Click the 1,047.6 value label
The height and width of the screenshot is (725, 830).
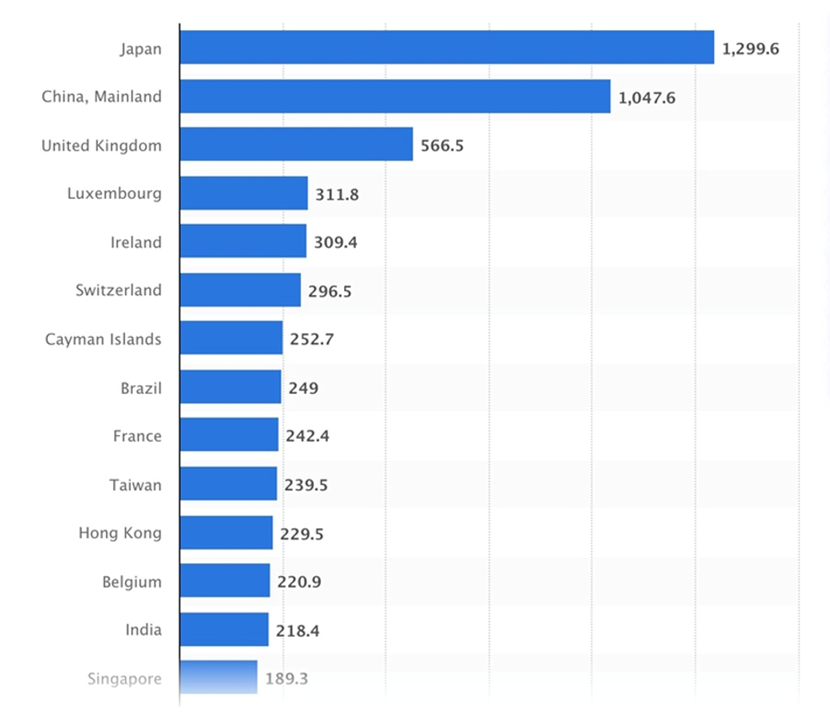[x=650, y=96]
